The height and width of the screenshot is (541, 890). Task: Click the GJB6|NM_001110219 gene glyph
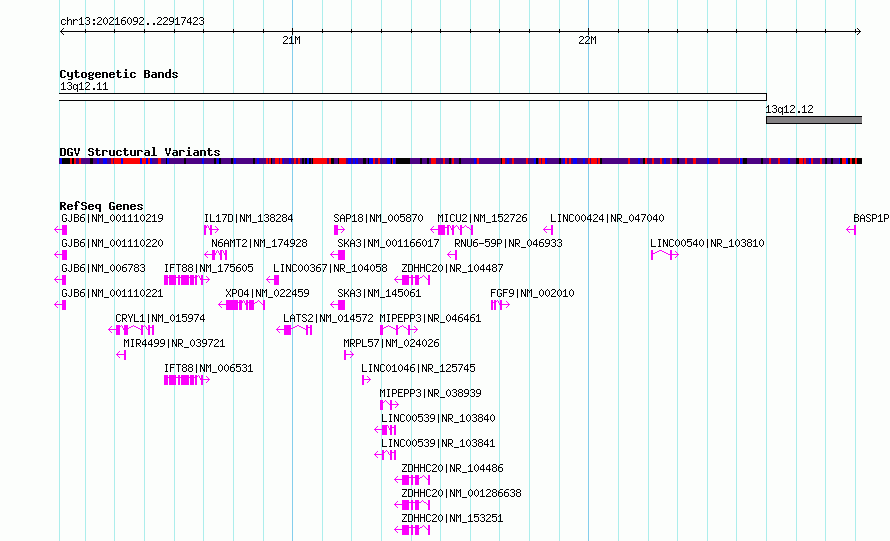(61, 230)
